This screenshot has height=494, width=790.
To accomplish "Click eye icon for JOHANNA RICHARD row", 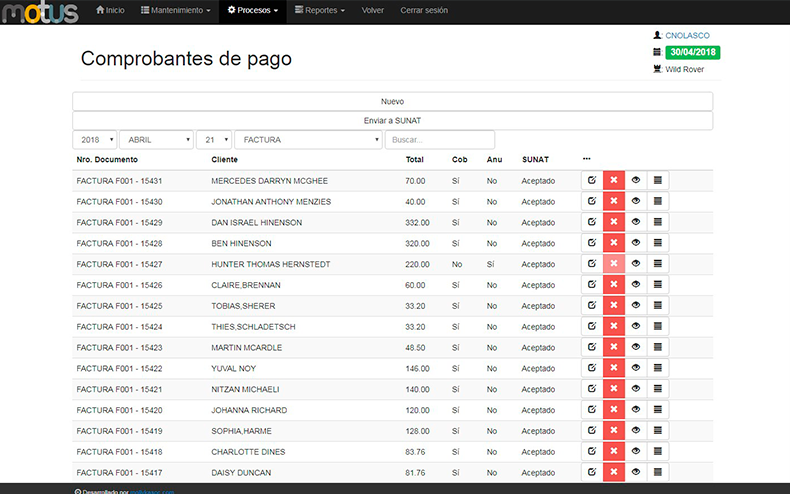I will pyautogui.click(x=636, y=410).
